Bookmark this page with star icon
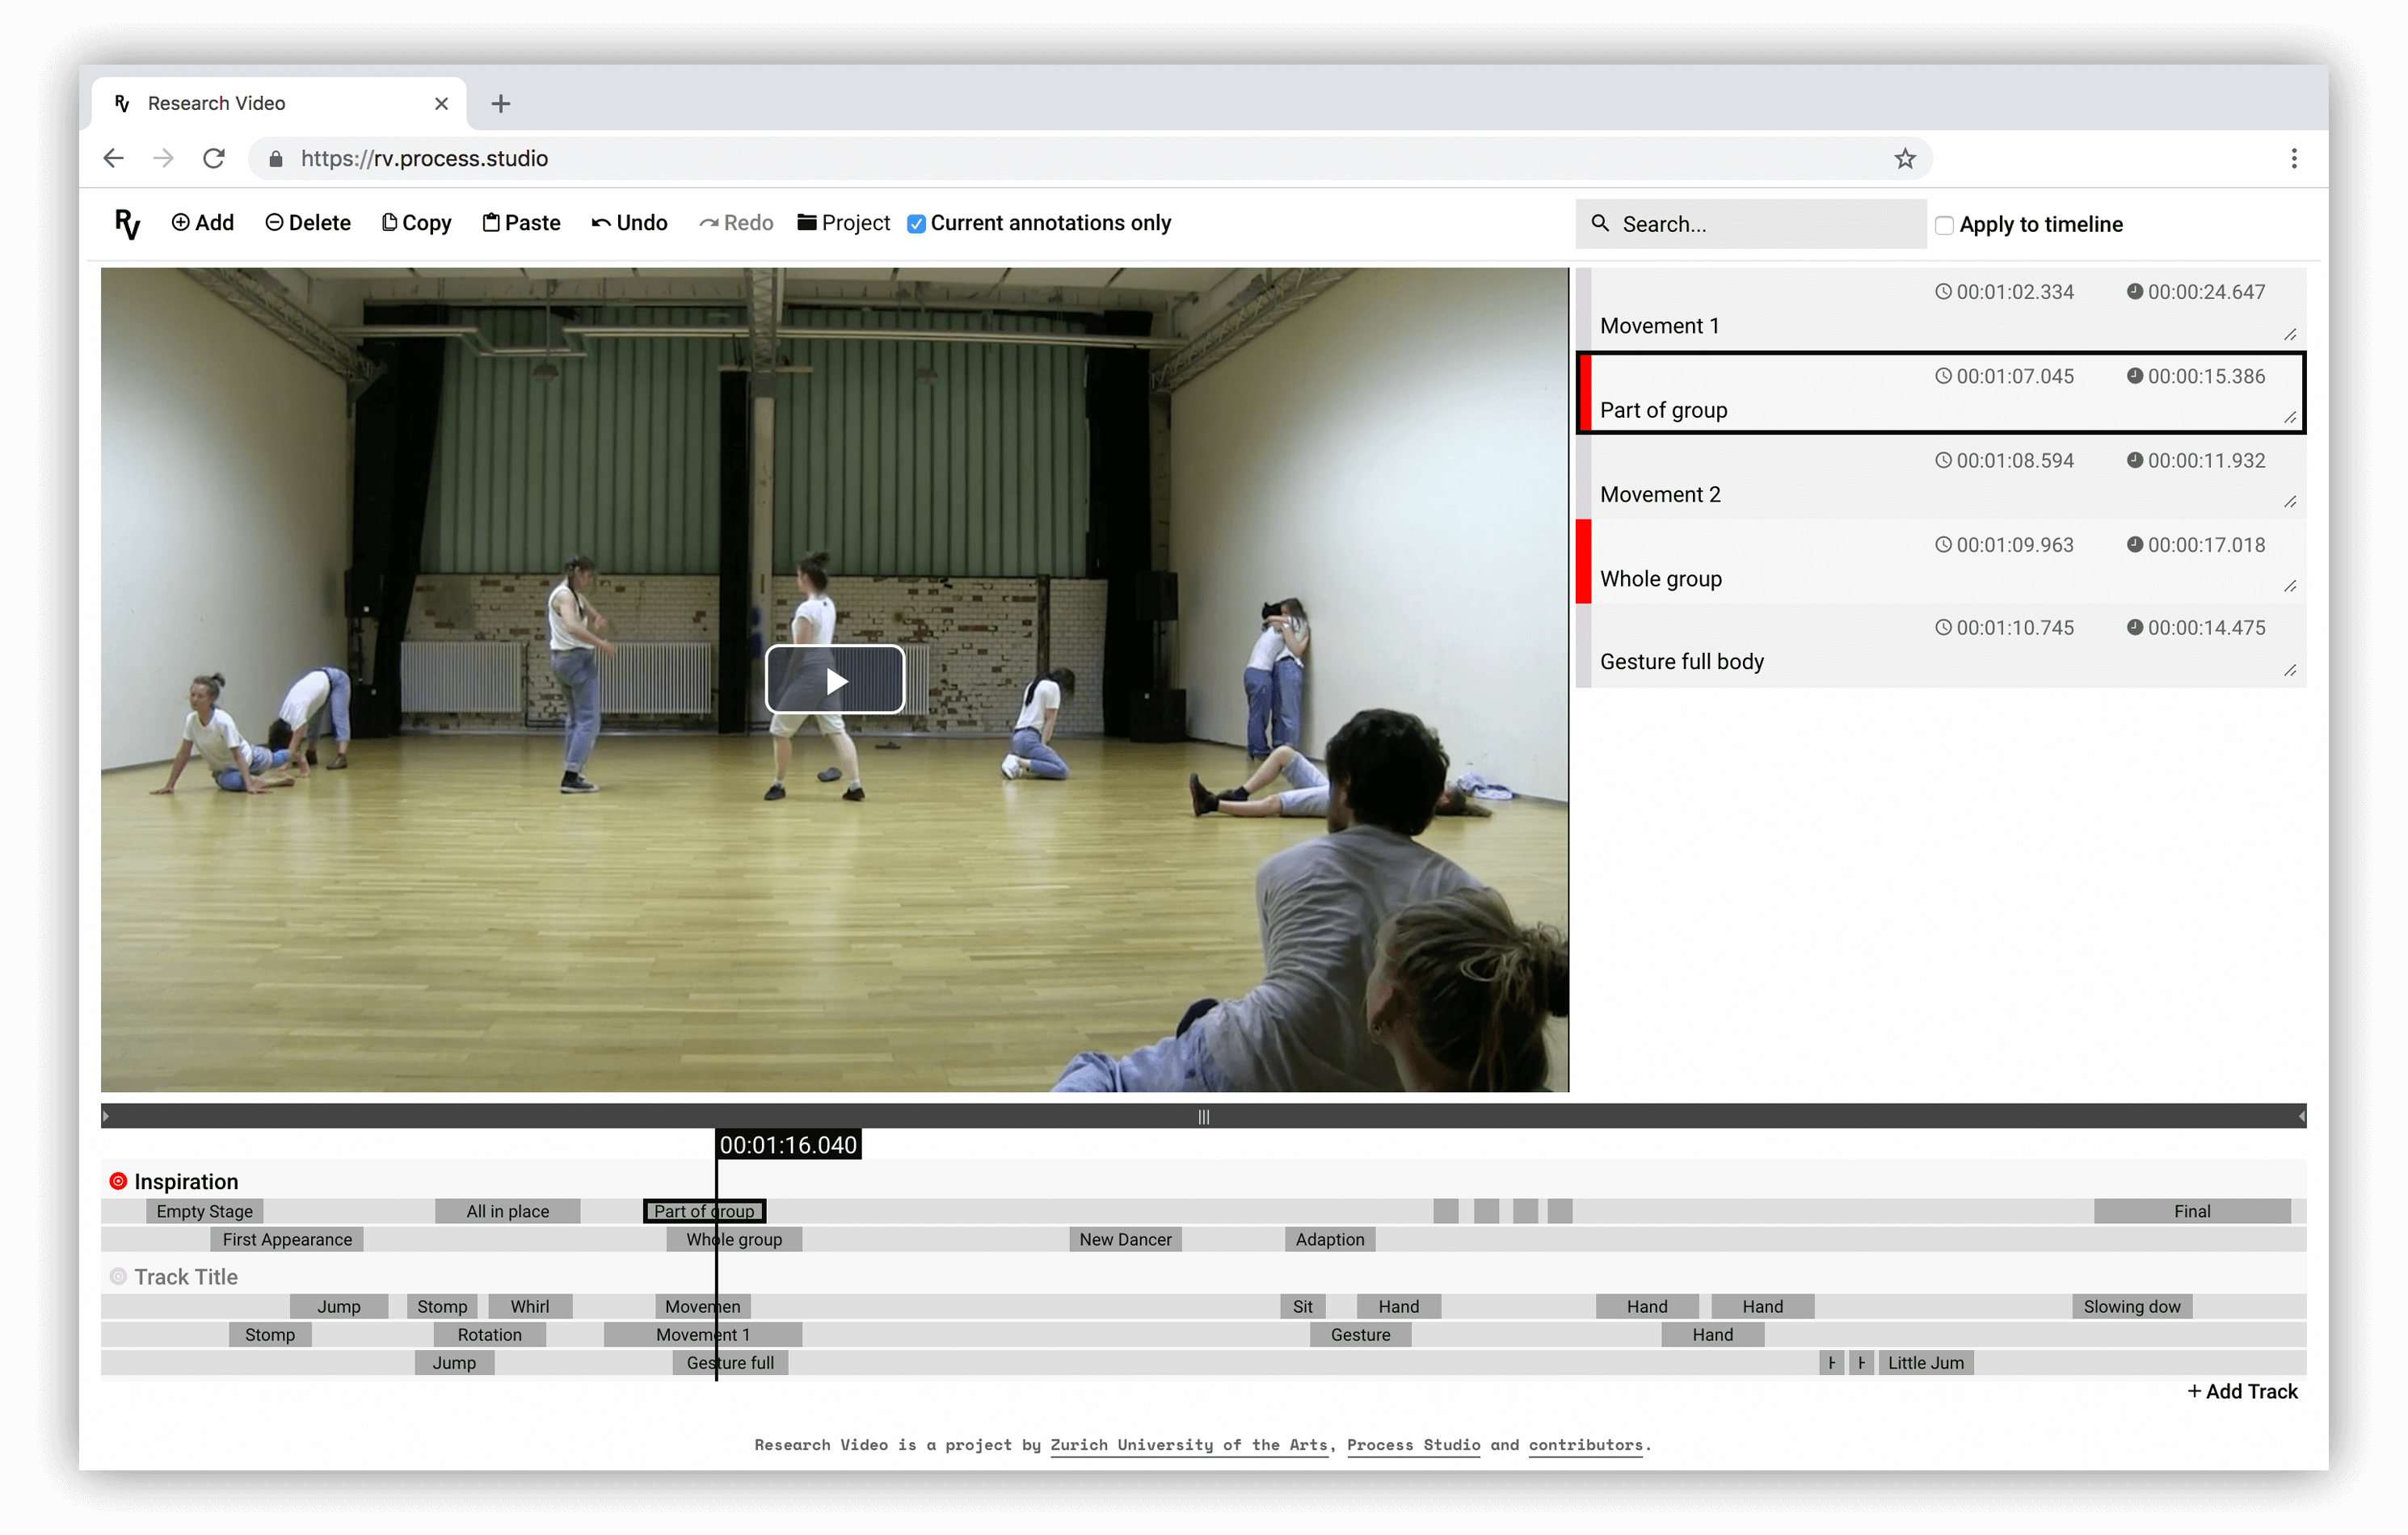Viewport: 2408px width, 1535px height. 1904,159
